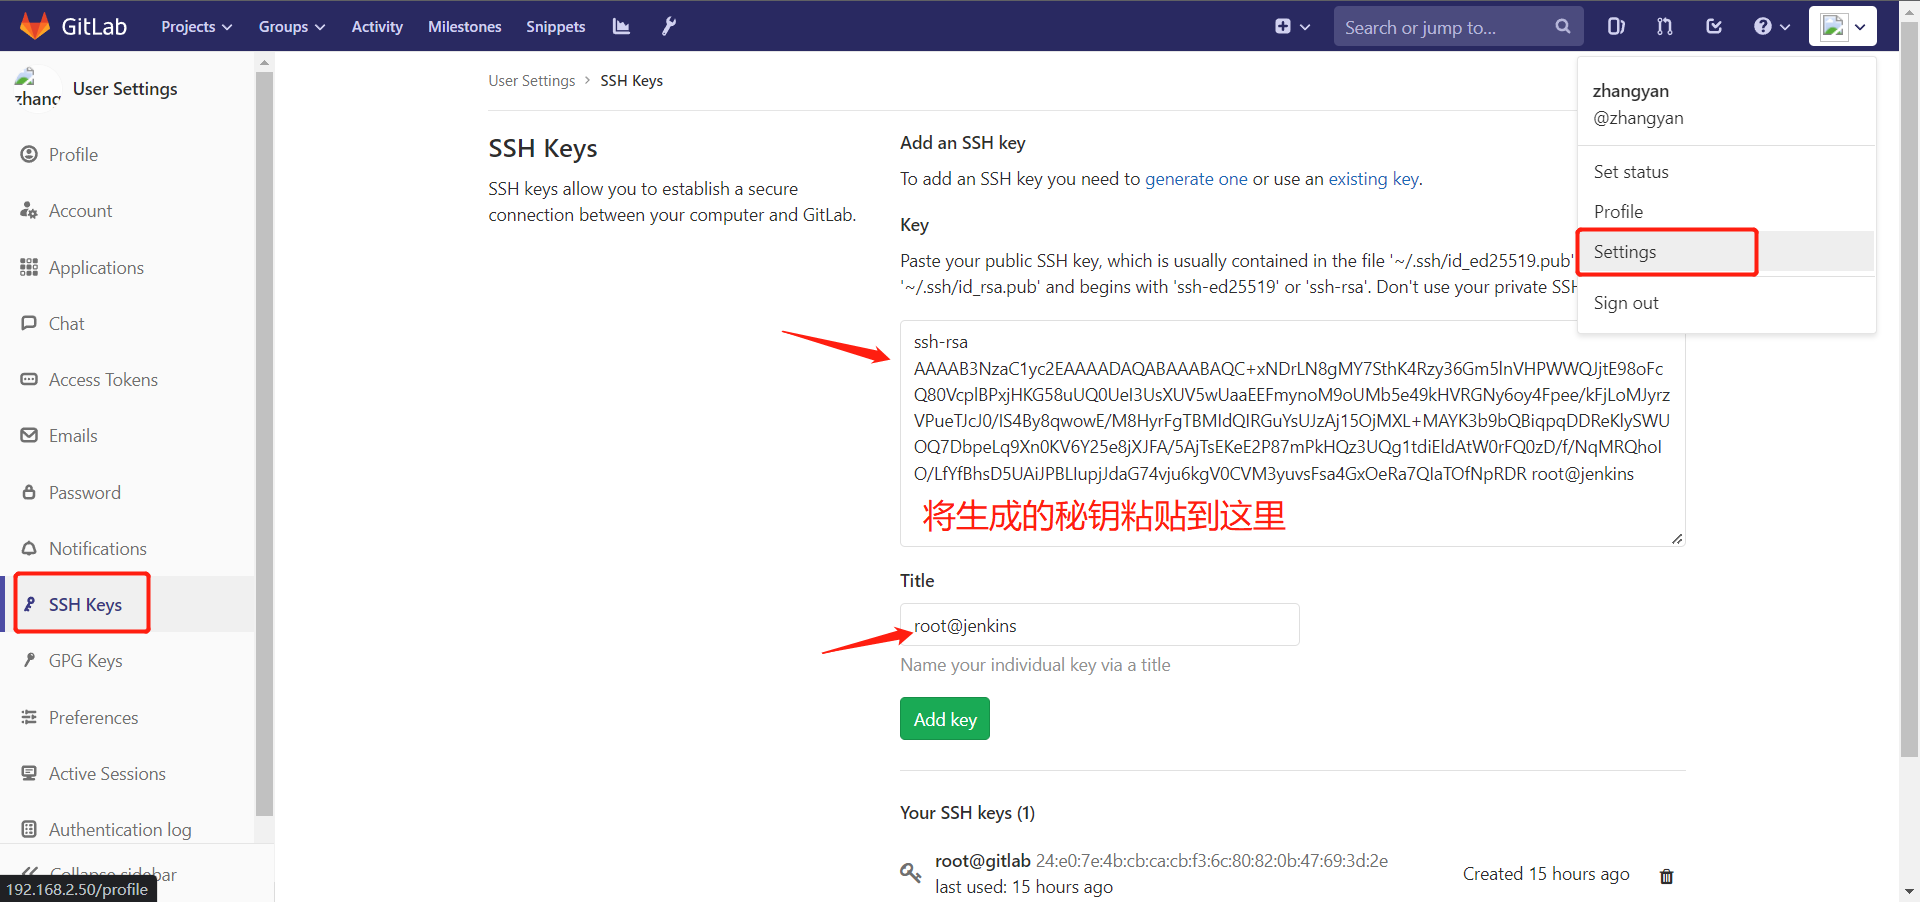The width and height of the screenshot is (1920, 902).
Task: Click the Title input field
Action: click(1099, 625)
